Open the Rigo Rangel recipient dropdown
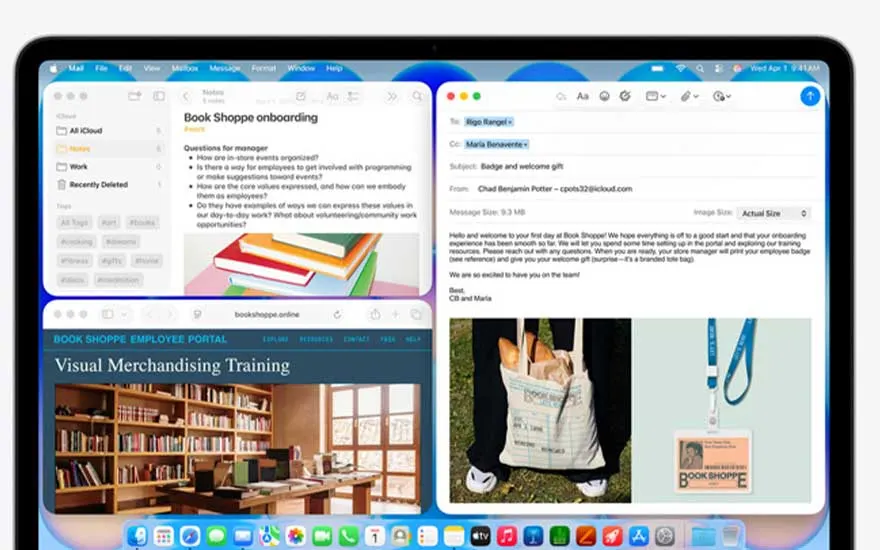This screenshot has width=880, height=550. [488, 122]
